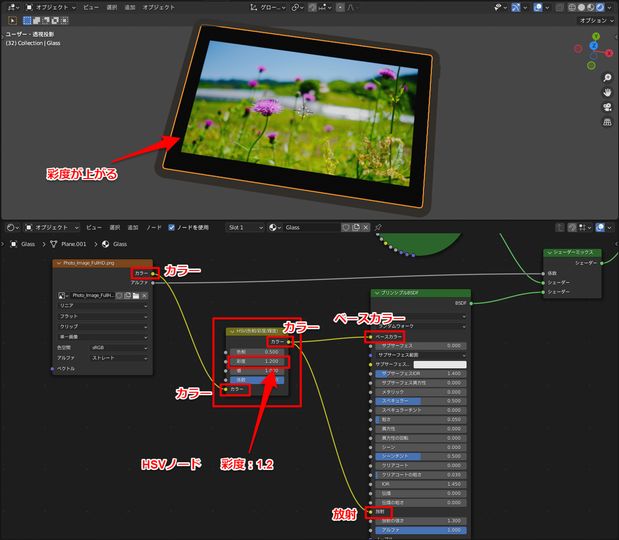Unlink the image with X in texture node
The height and width of the screenshot is (540, 619).
[x=144, y=295]
